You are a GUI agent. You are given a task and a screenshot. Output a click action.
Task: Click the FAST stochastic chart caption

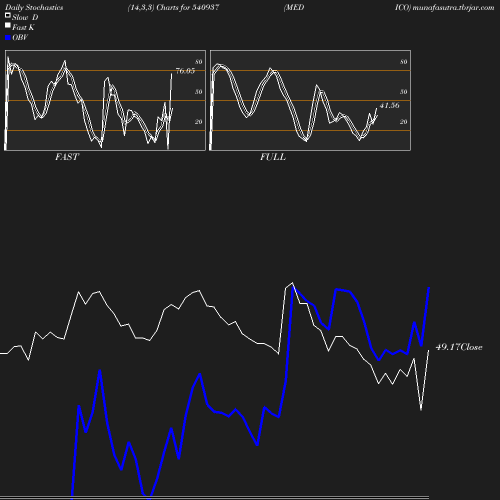coord(67,157)
